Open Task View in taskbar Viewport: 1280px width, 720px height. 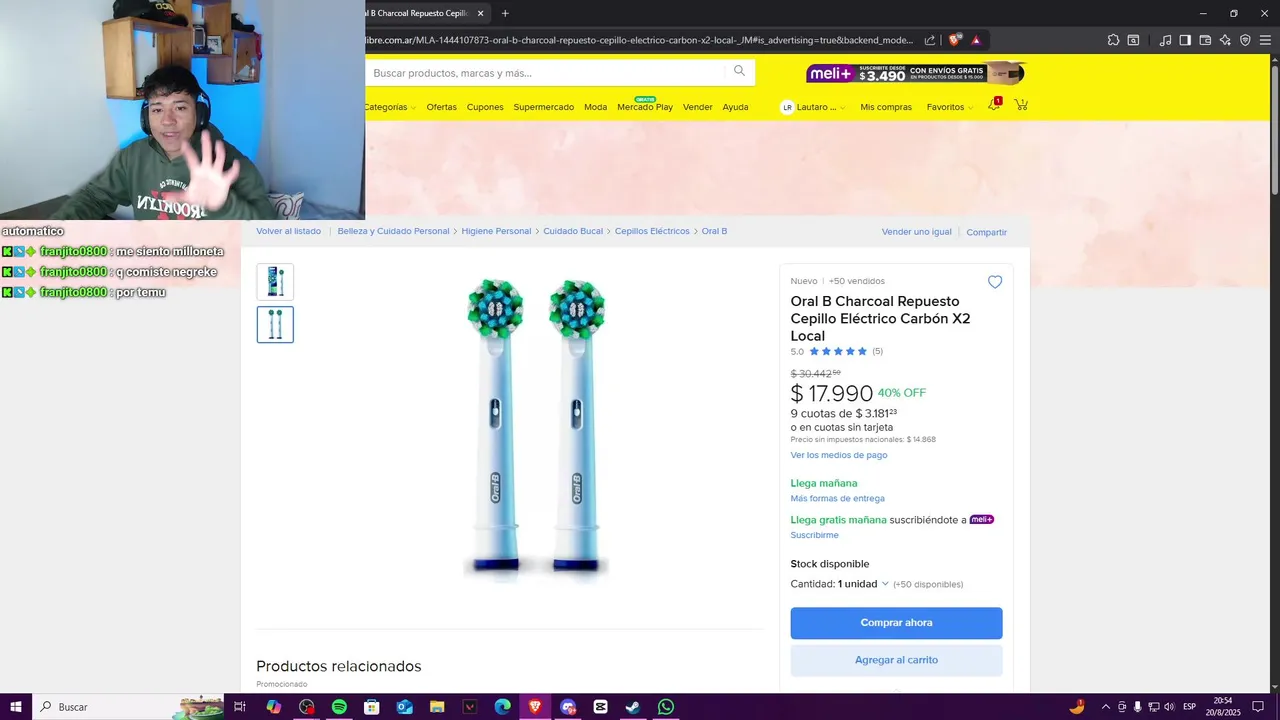(240, 707)
